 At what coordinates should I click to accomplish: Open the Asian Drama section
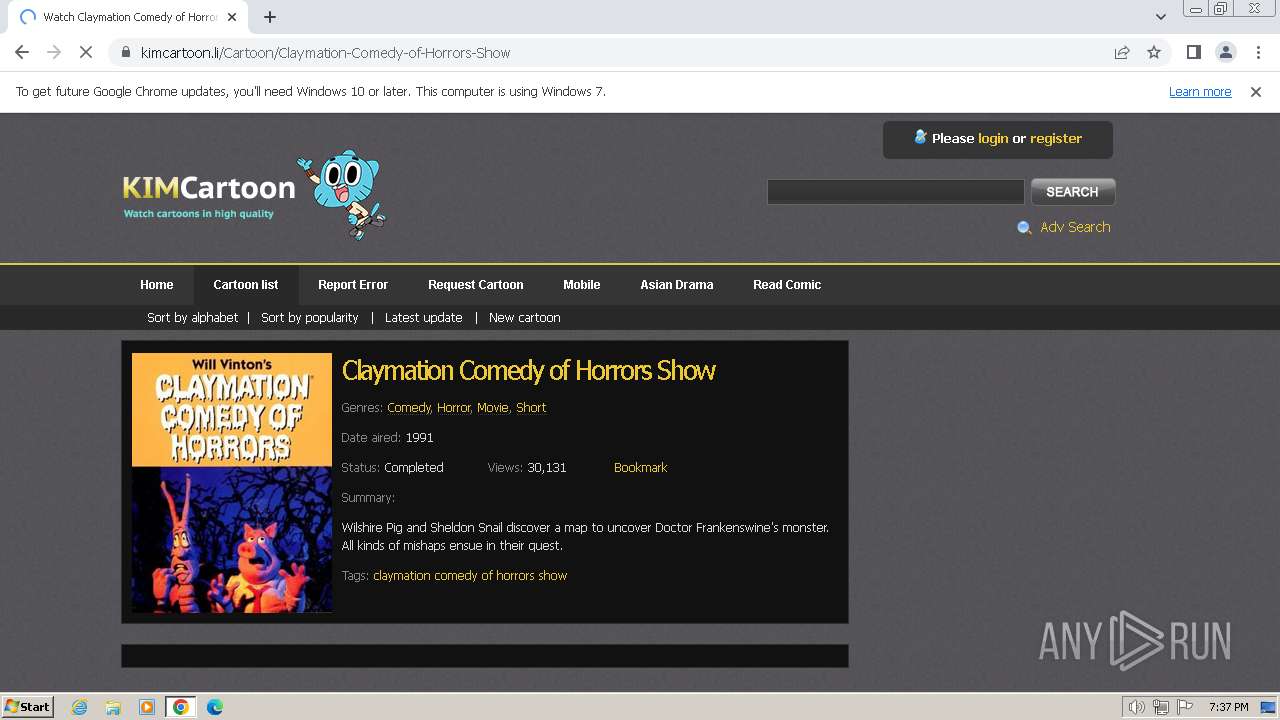[x=677, y=285]
